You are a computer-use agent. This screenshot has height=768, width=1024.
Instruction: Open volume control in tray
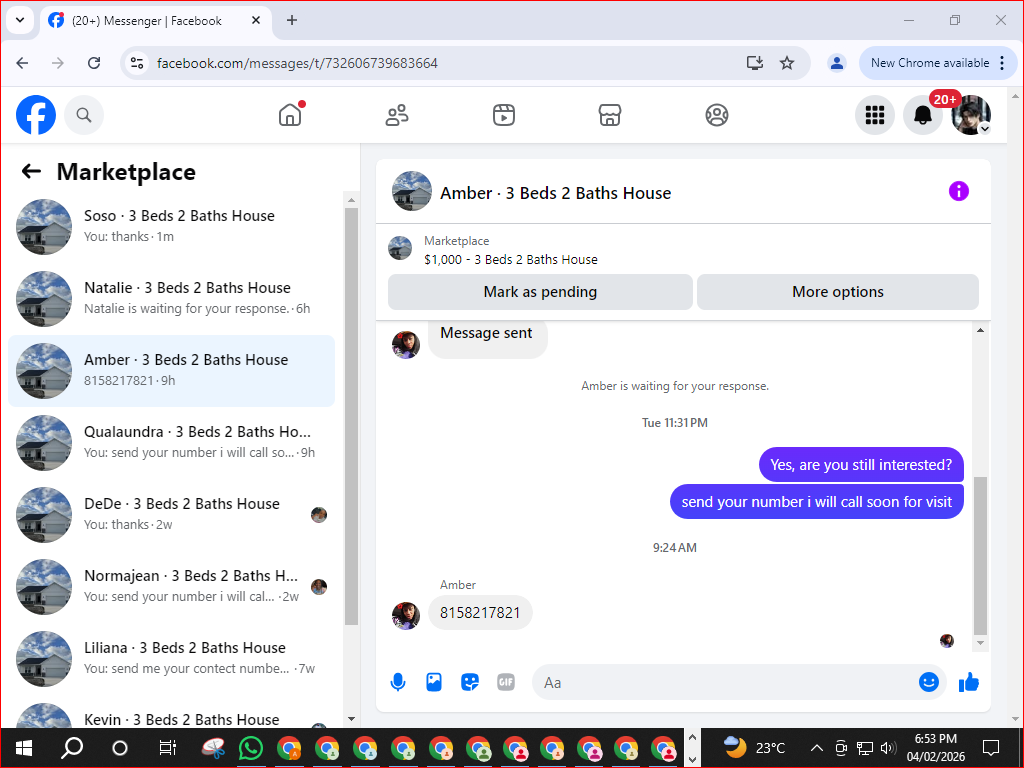pos(888,748)
